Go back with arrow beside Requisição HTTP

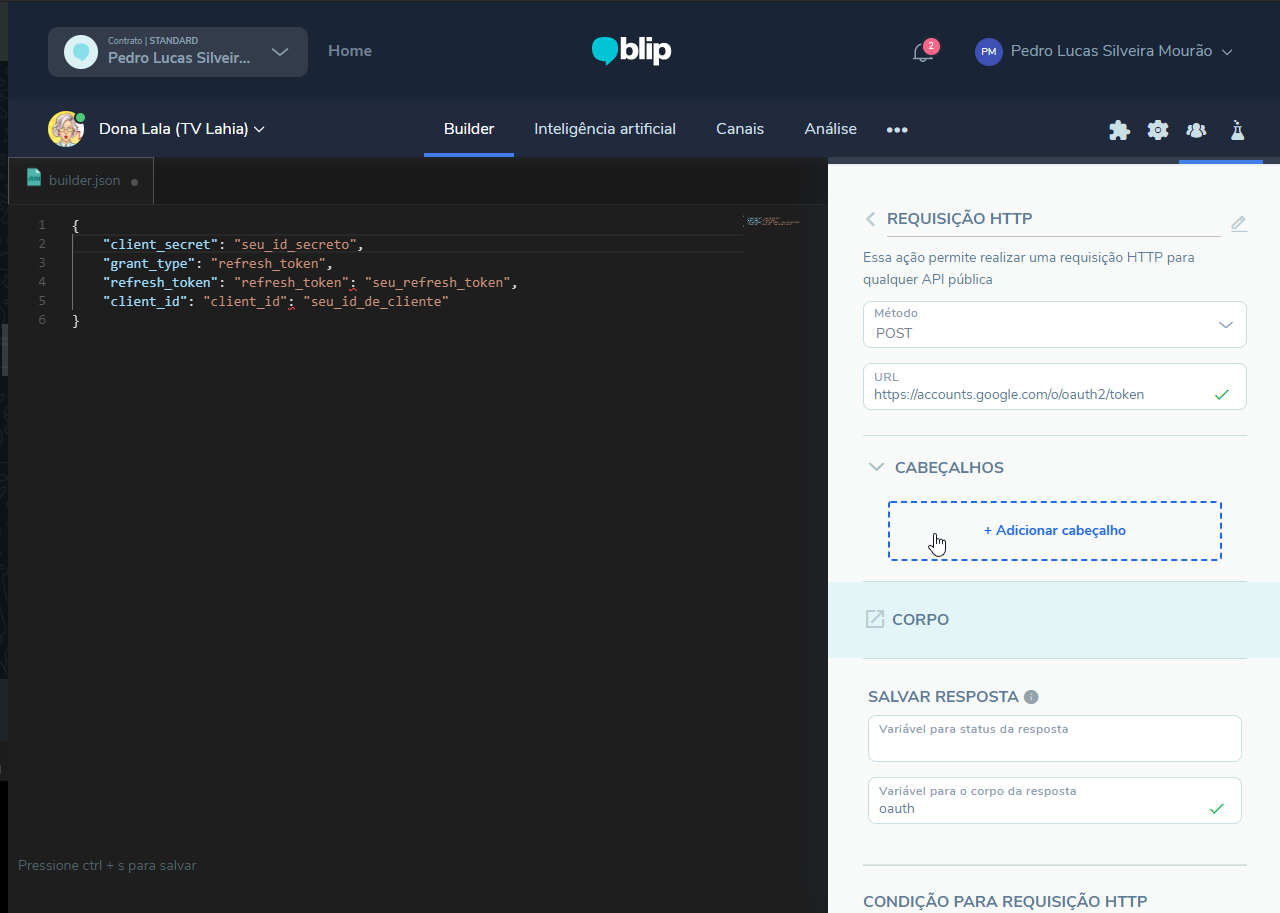click(x=870, y=219)
